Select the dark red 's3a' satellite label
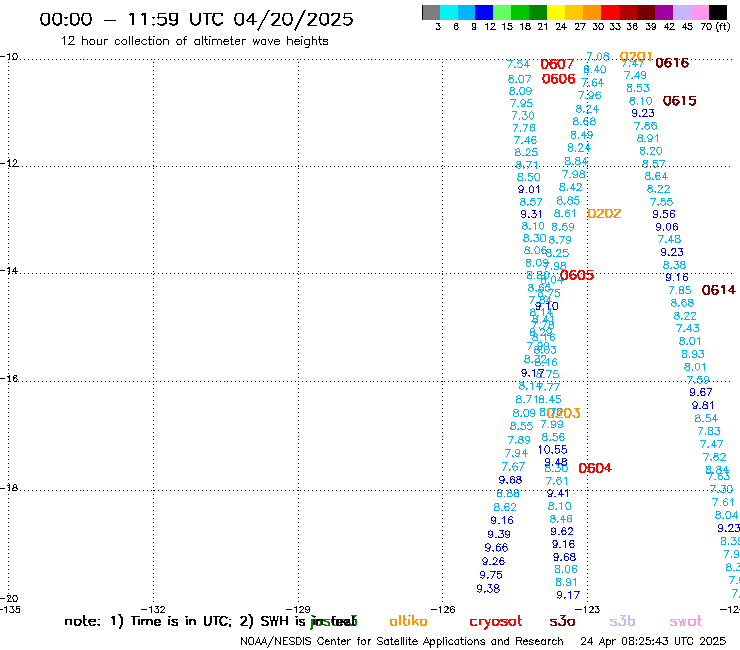This screenshot has width=740, height=650. pyautogui.click(x=562, y=621)
